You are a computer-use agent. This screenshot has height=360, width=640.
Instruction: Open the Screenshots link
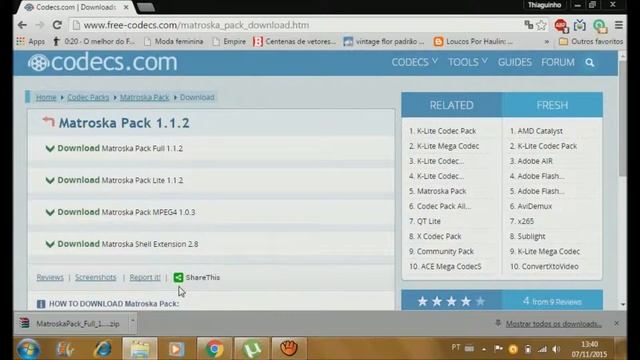point(96,277)
